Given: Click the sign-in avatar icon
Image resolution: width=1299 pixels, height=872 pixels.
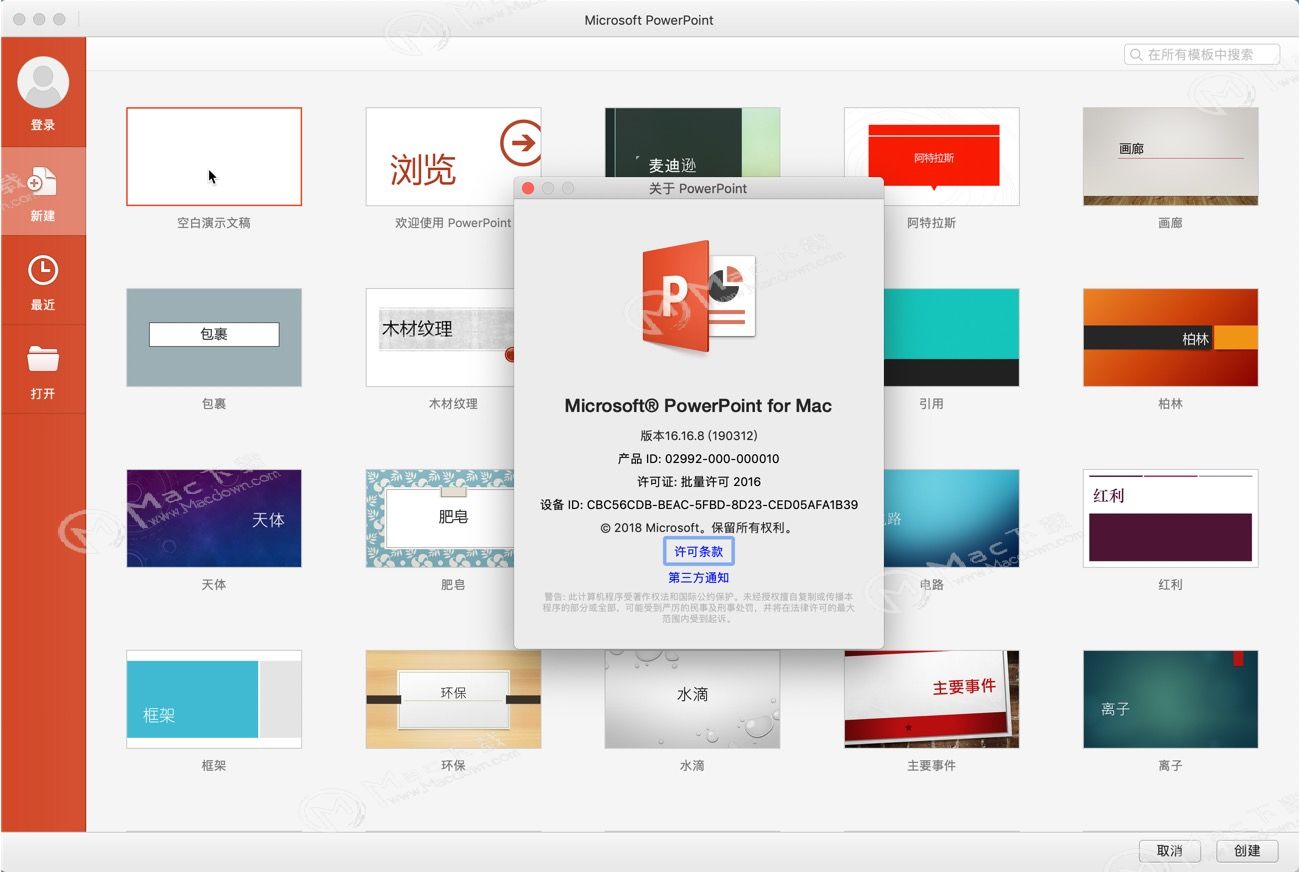Looking at the screenshot, I should tap(43, 83).
